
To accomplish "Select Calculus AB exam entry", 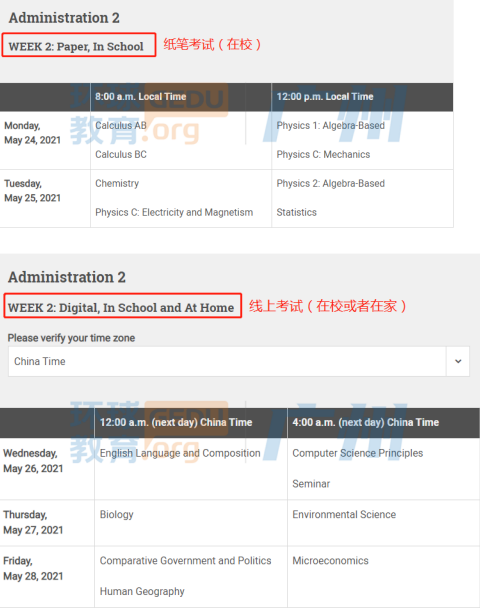I will (x=121, y=125).
